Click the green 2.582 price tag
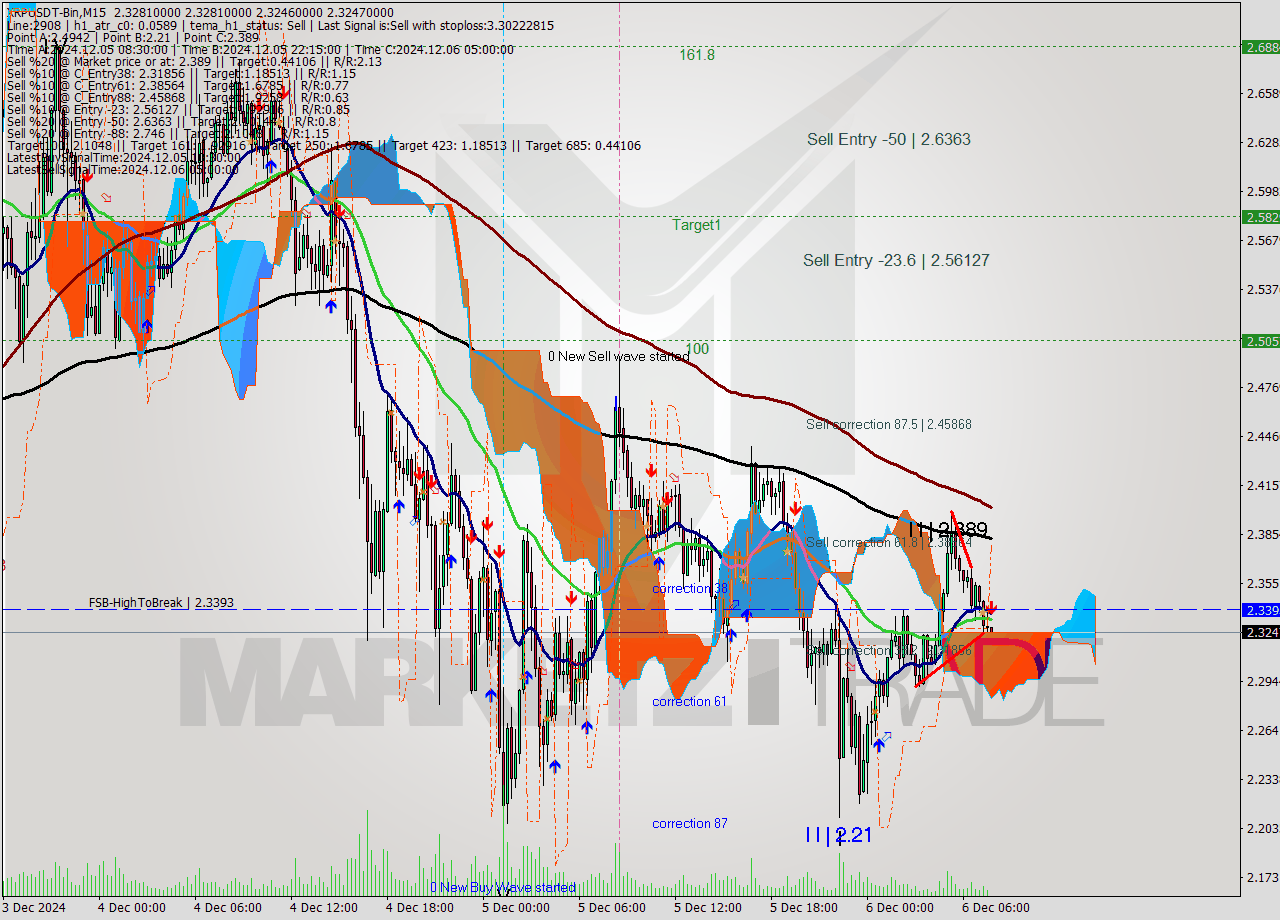This screenshot has height=920, width=1280. click(1260, 217)
